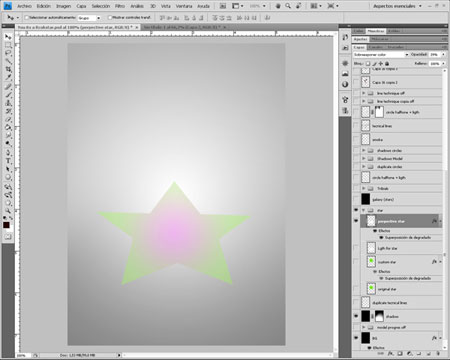Select the Zoom tool in the toolbox
The image size is (450, 360).
point(8,211)
